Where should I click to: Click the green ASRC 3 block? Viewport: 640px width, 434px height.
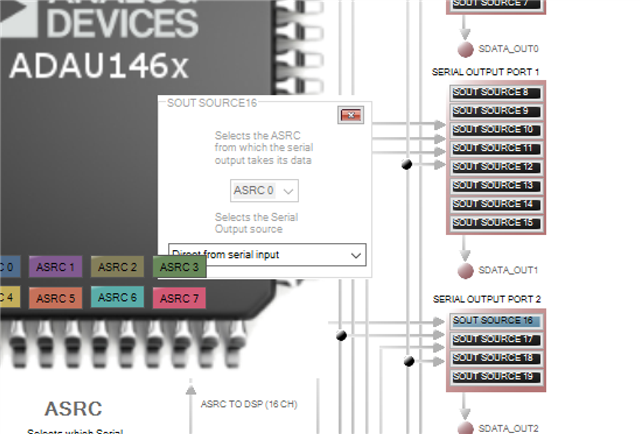pos(179,267)
